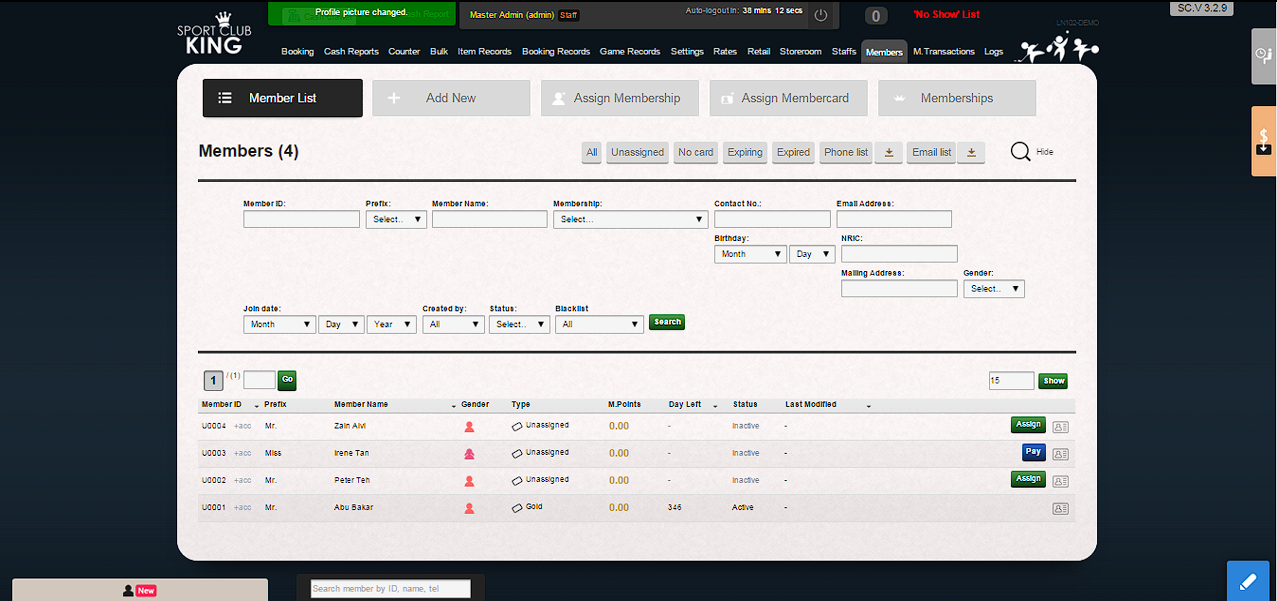Go to the Storeroom menu
This screenshot has width=1277, height=601.
click(x=800, y=52)
